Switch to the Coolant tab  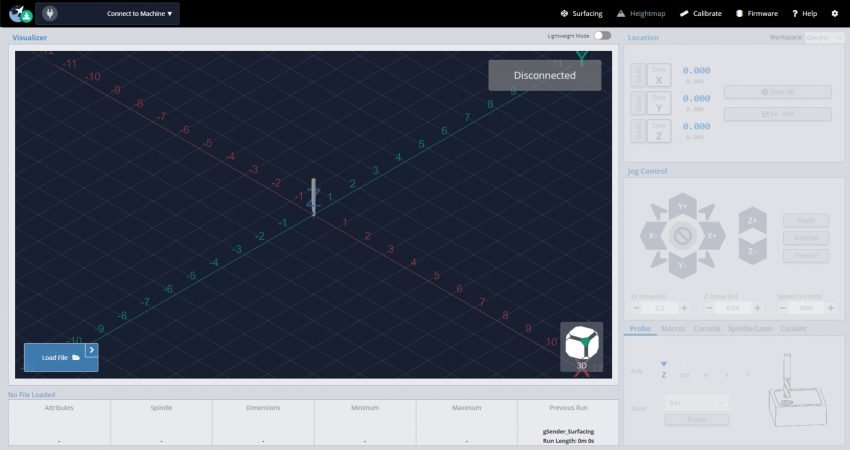coord(793,329)
